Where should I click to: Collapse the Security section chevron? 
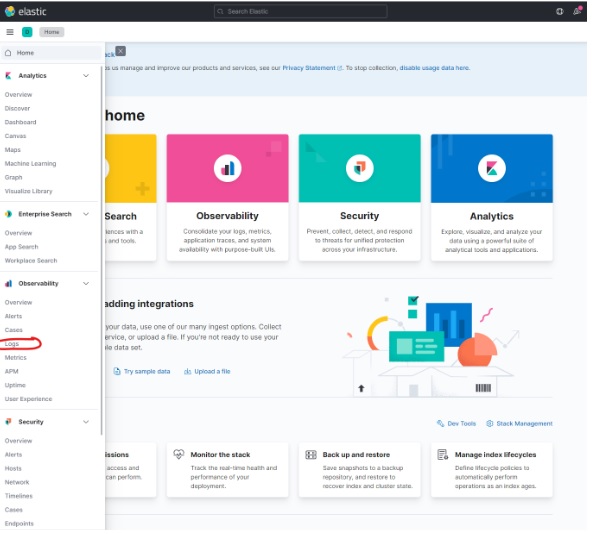86,422
